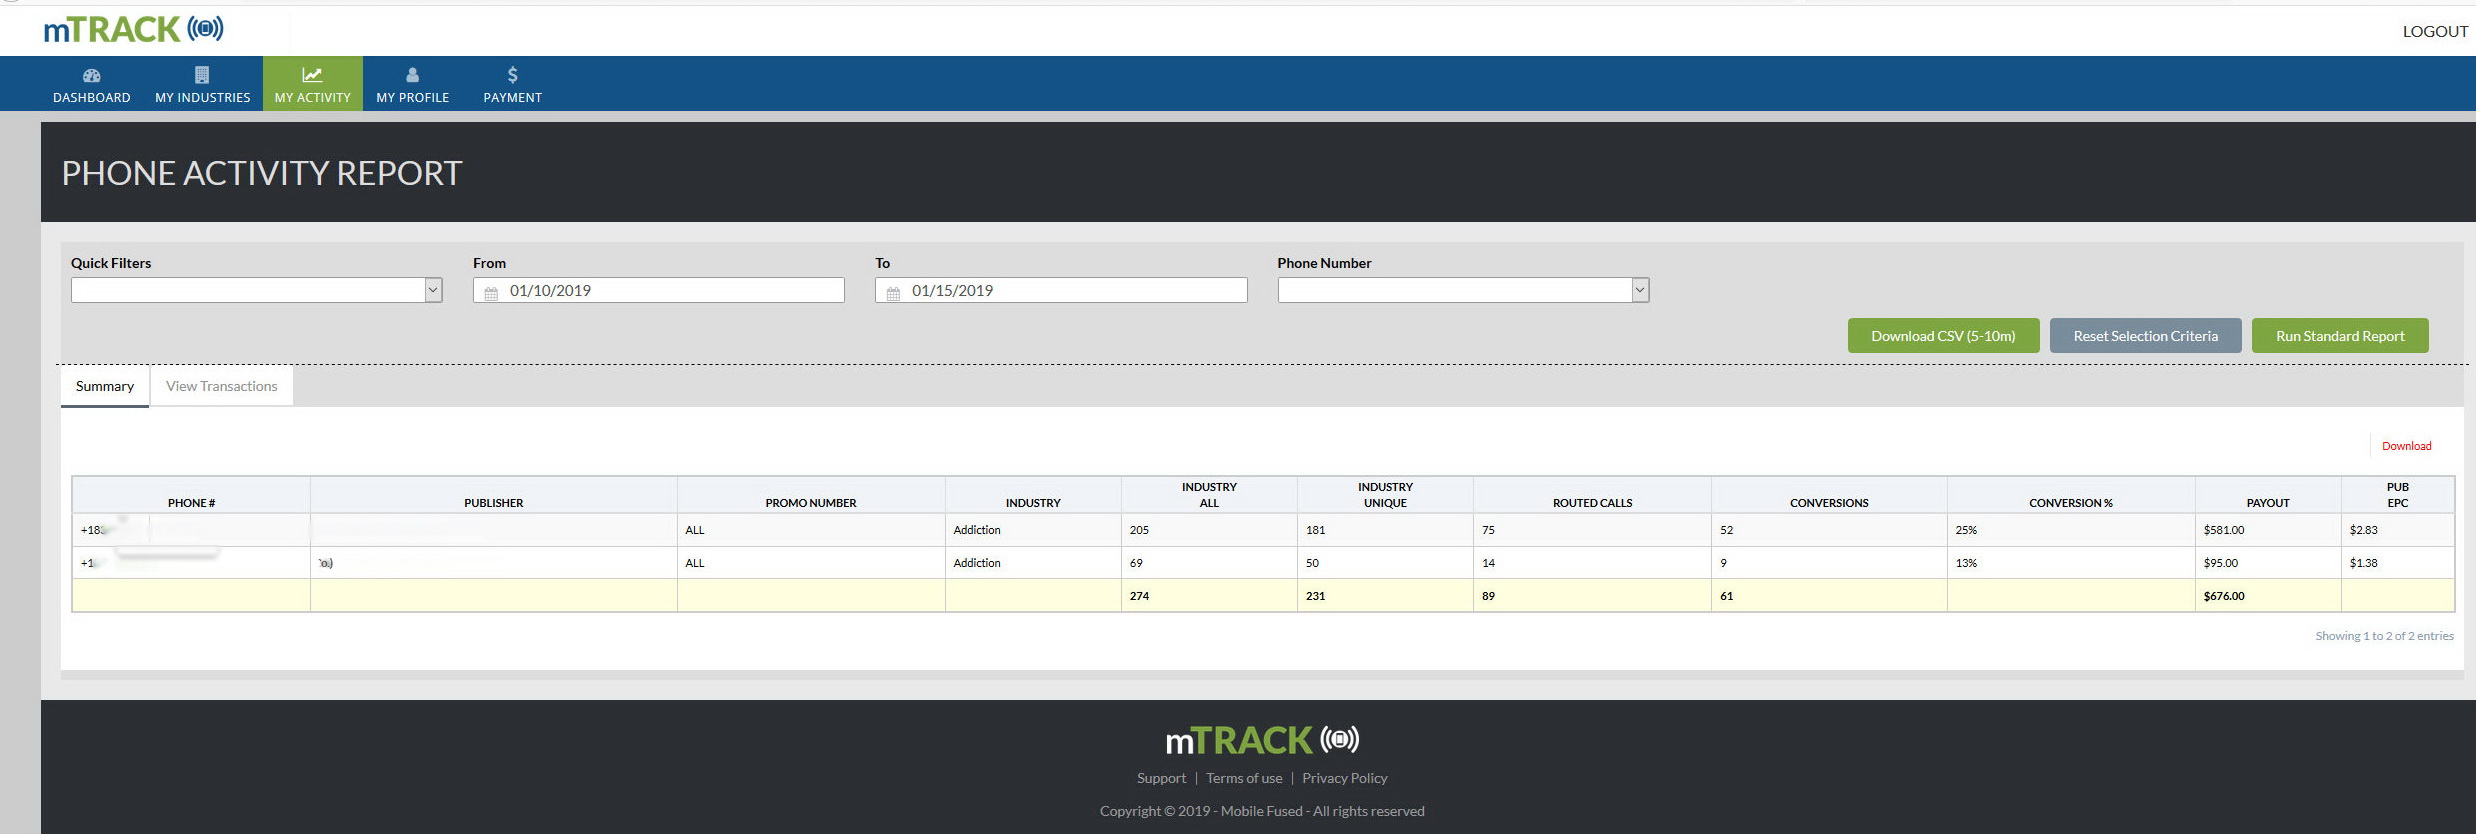The width and height of the screenshot is (2476, 834).
Task: Click the My Industries building icon
Action: (x=202, y=75)
